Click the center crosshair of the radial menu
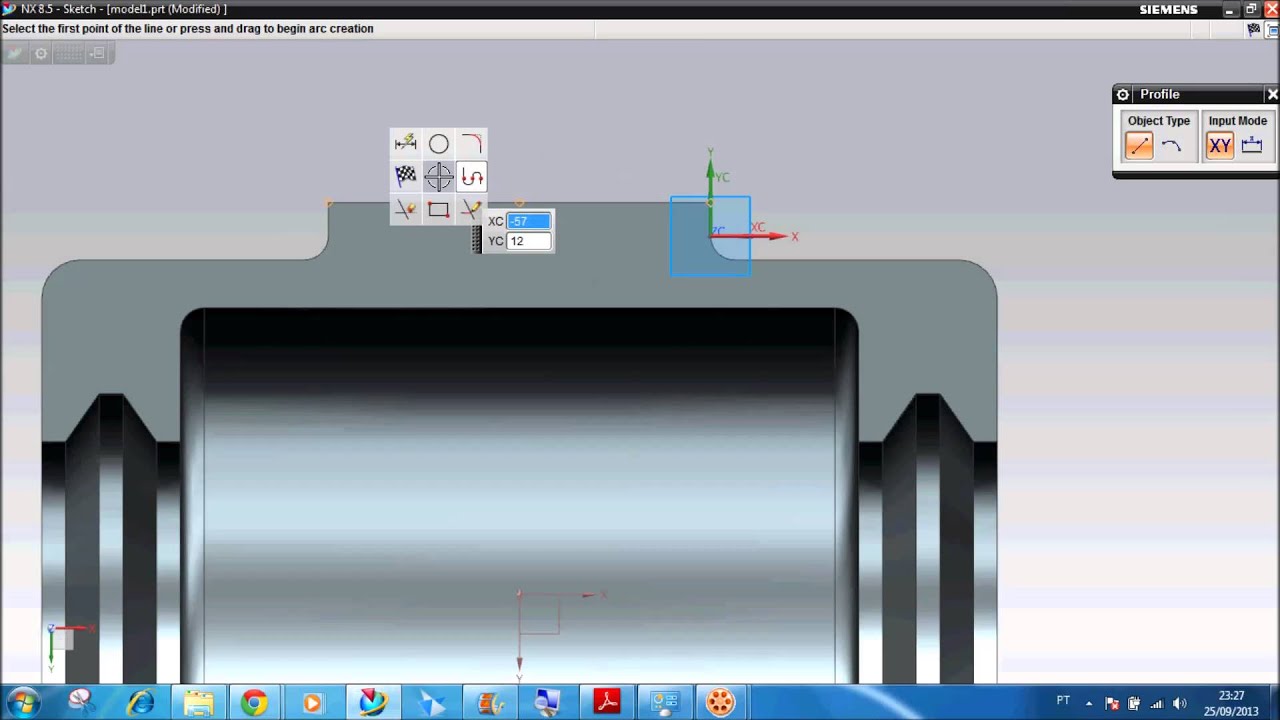 tap(438, 177)
